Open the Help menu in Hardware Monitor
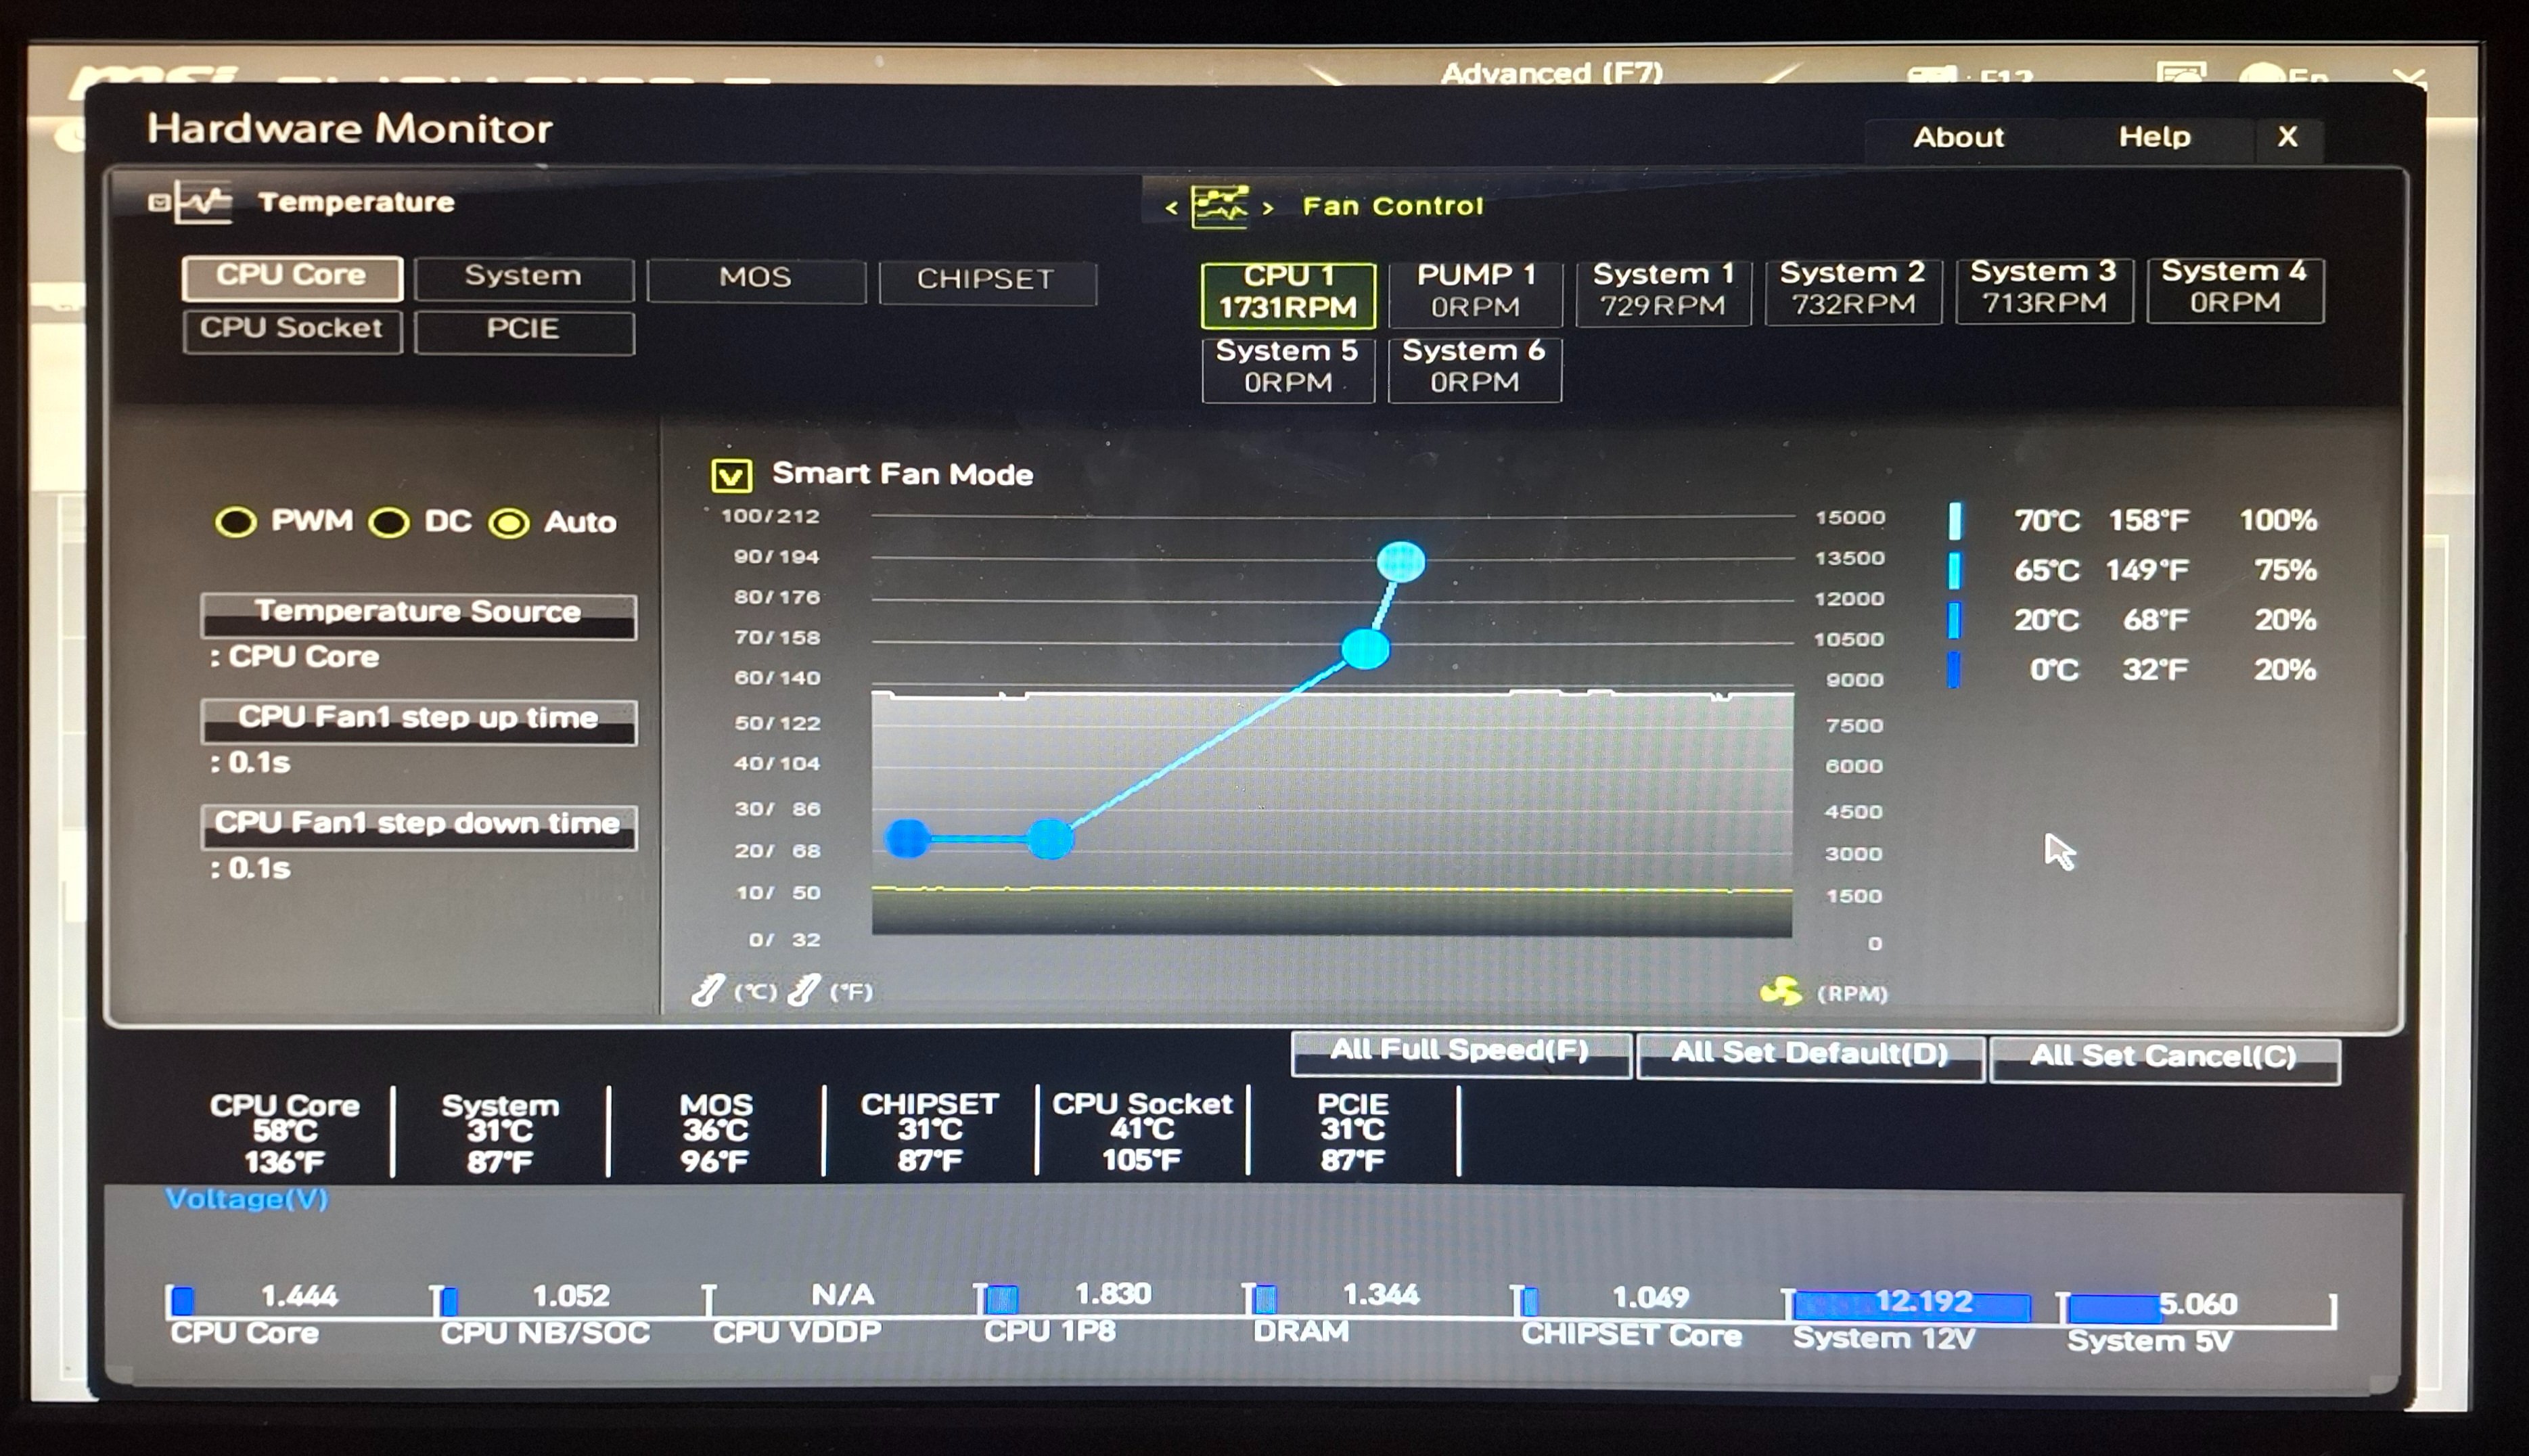Image resolution: width=2529 pixels, height=1456 pixels. pyautogui.click(x=2154, y=137)
